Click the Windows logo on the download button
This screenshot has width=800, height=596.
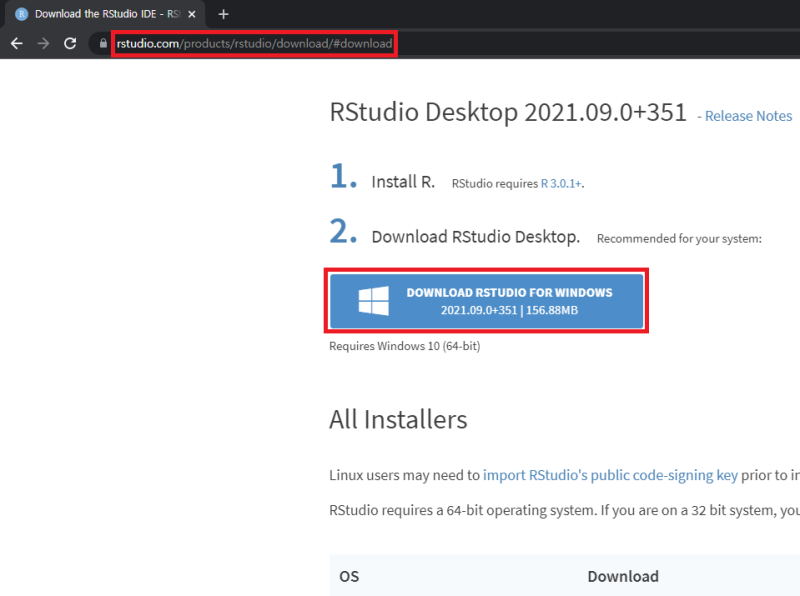click(x=371, y=300)
